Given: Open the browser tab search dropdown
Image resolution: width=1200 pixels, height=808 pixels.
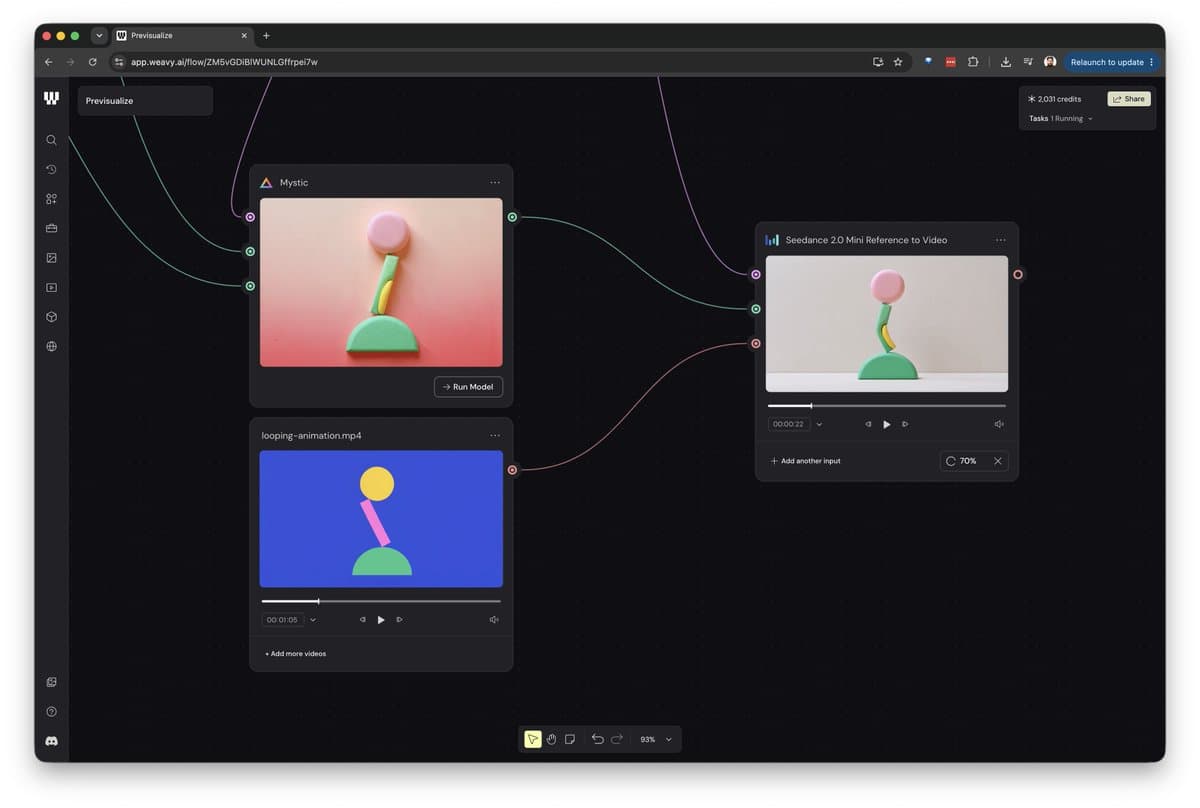Looking at the screenshot, I should (99, 35).
